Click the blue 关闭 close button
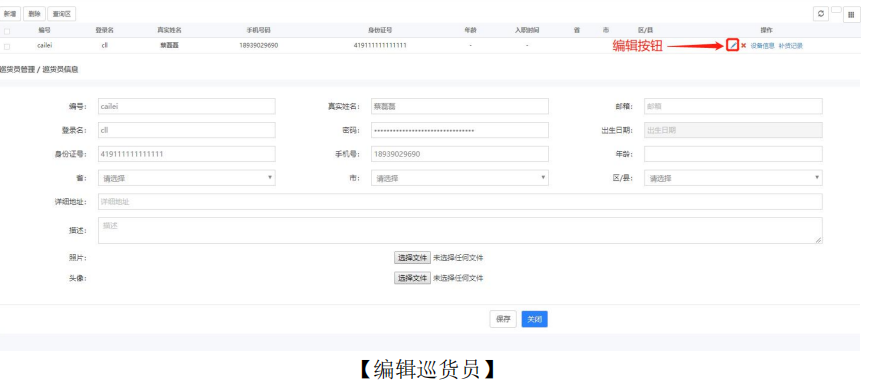The image size is (878, 383). 534,319
